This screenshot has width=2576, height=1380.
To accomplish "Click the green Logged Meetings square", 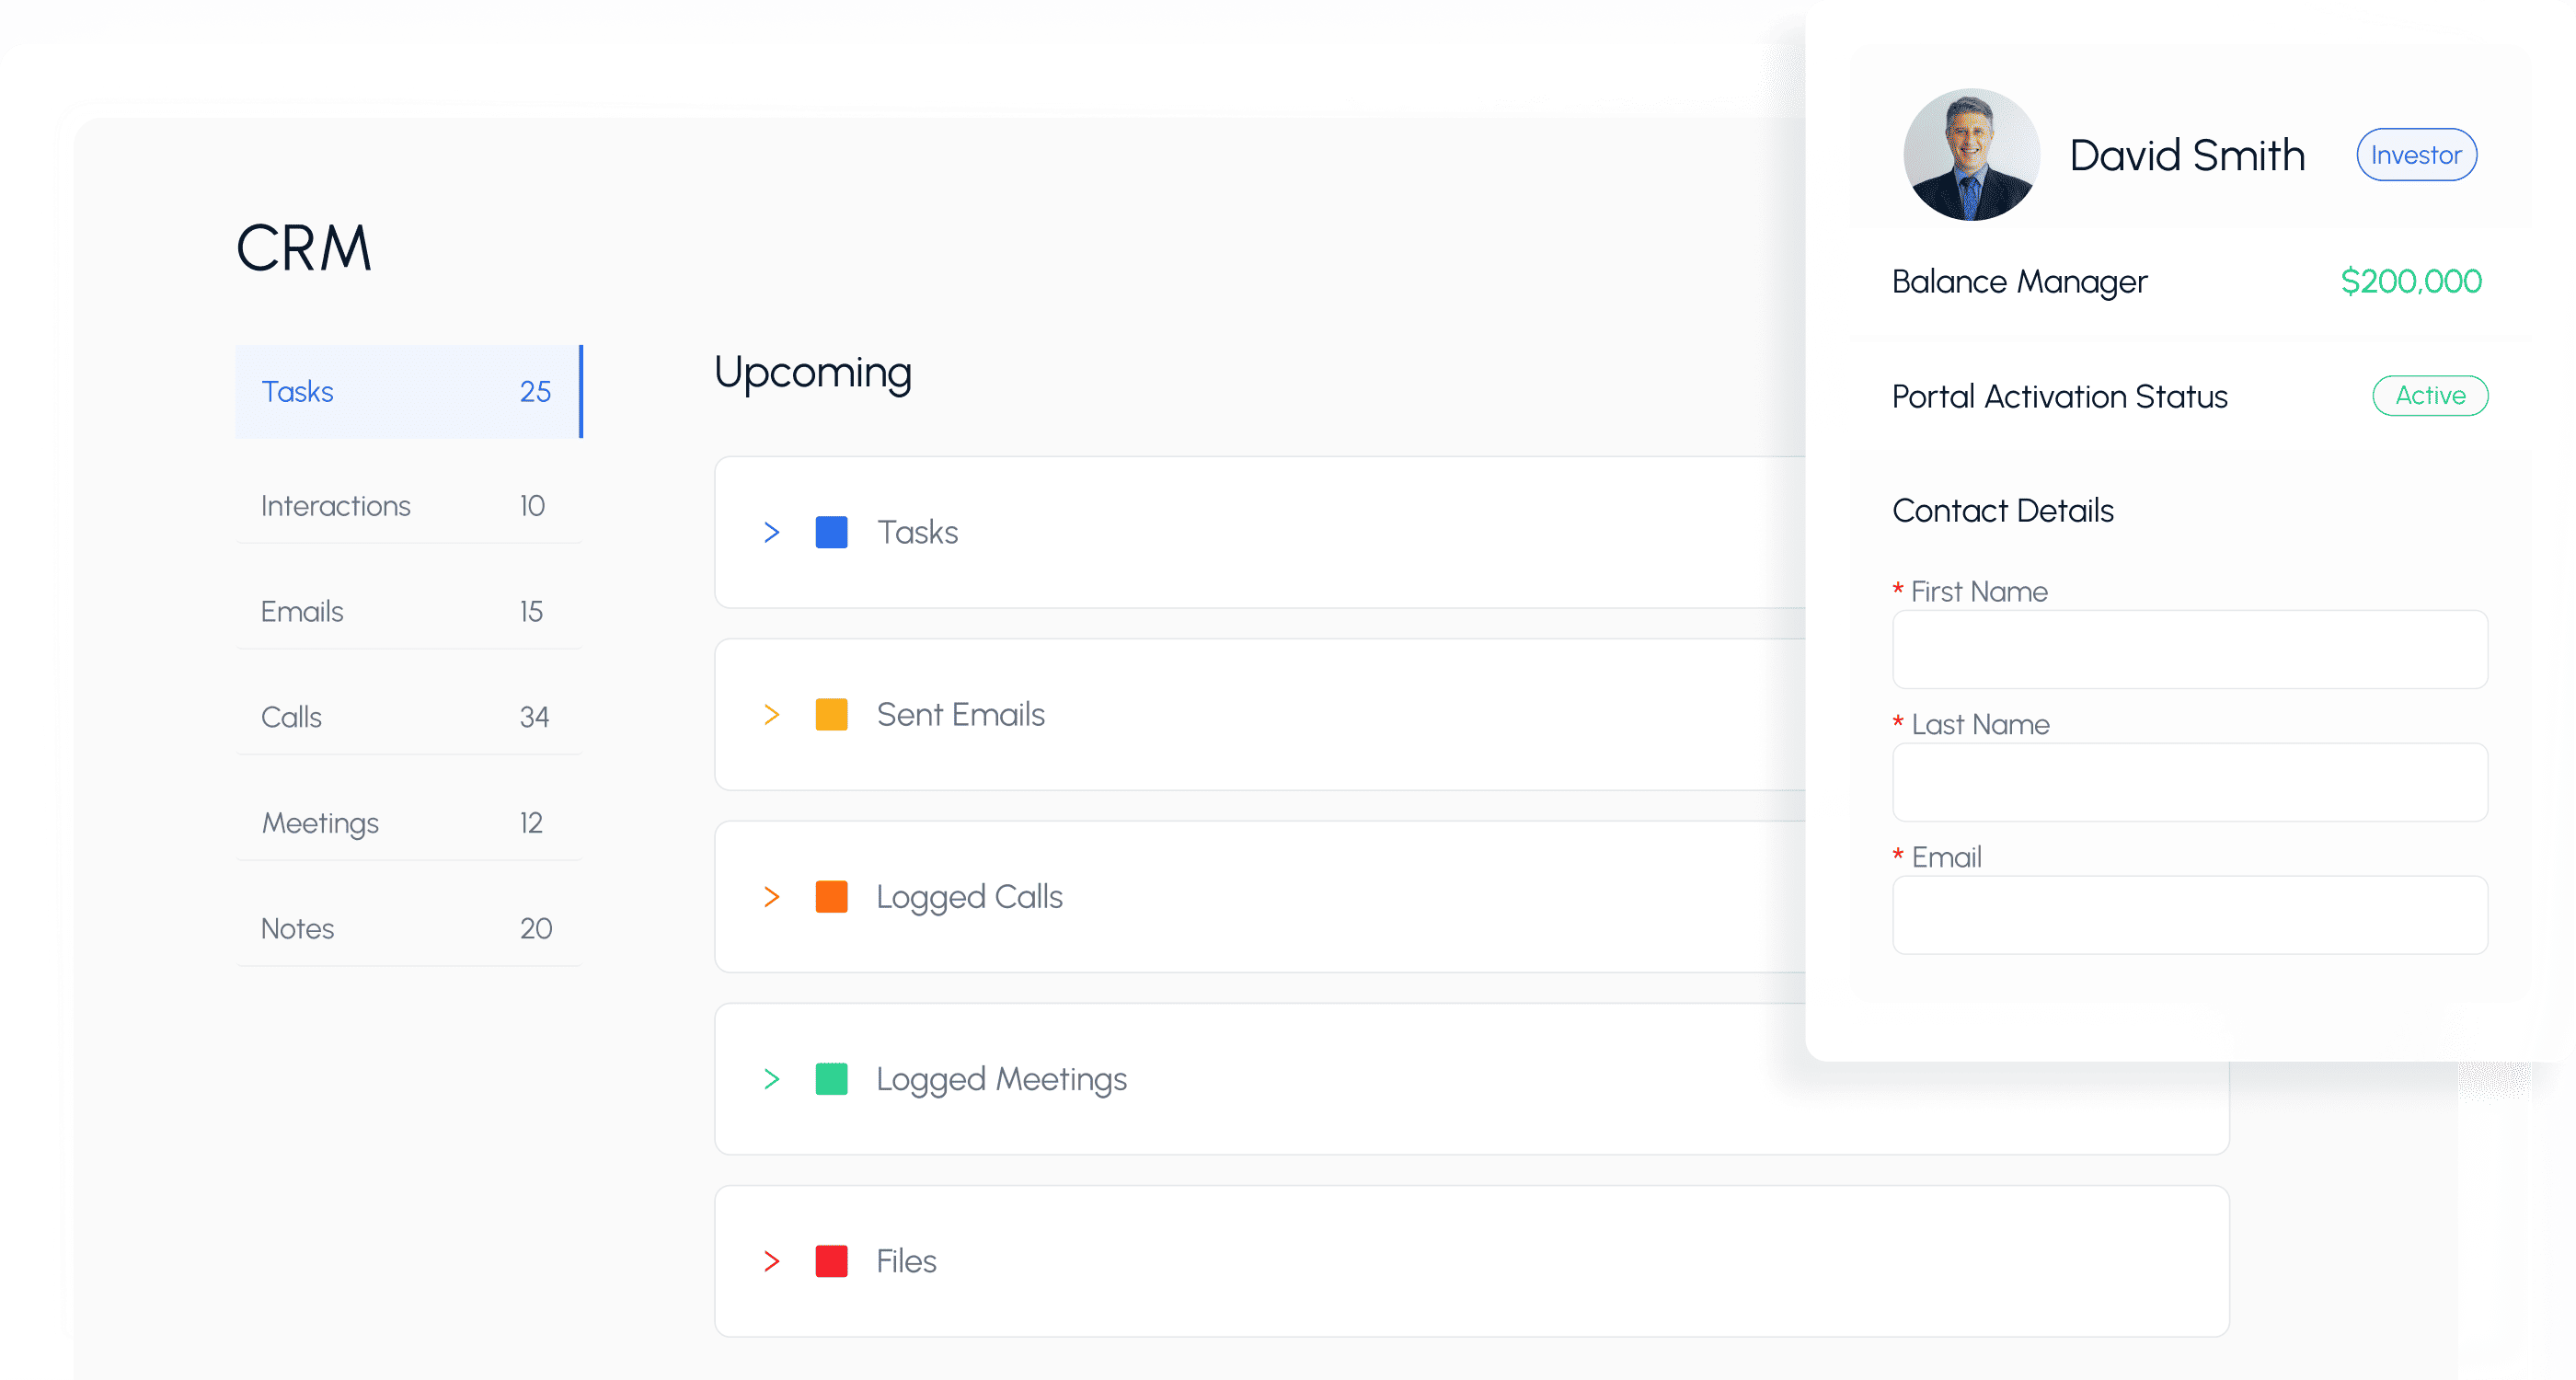I will 831,1079.
